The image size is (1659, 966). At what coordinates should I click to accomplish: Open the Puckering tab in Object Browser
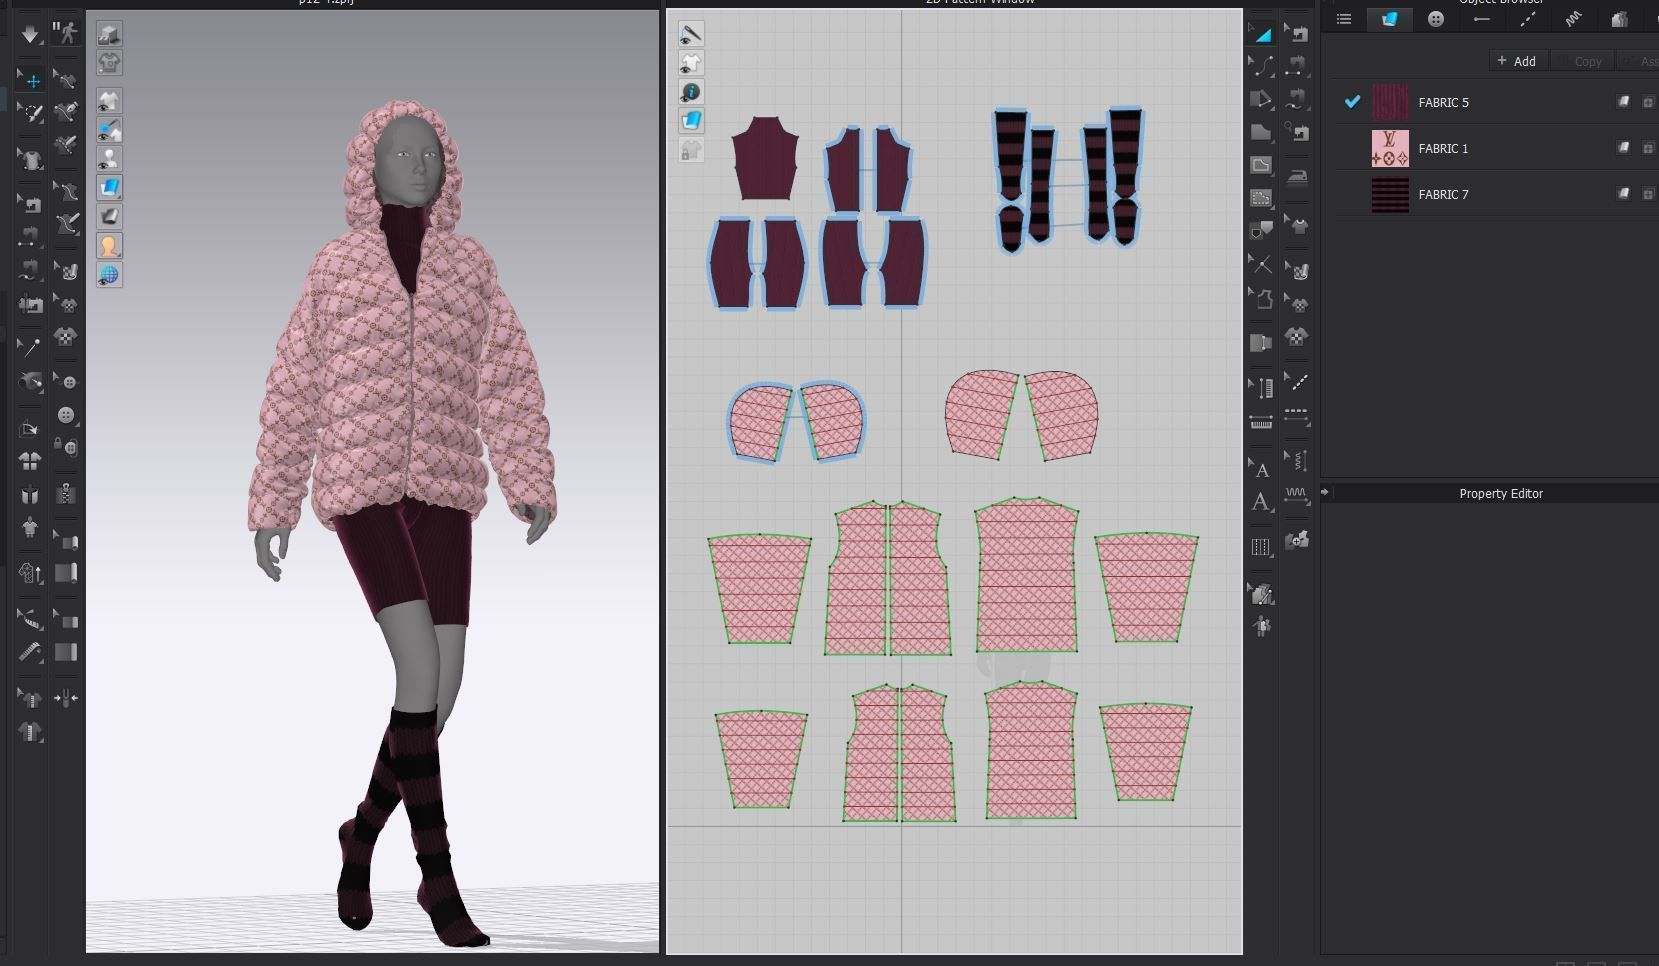[x=1574, y=19]
